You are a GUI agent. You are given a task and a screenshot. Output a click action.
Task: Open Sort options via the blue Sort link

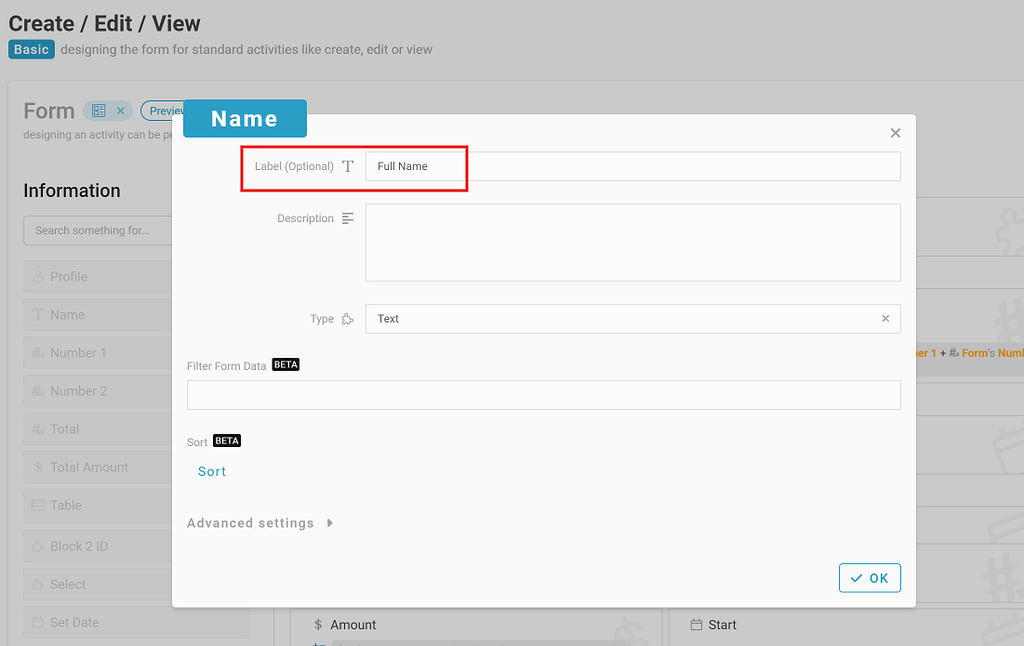coord(211,471)
